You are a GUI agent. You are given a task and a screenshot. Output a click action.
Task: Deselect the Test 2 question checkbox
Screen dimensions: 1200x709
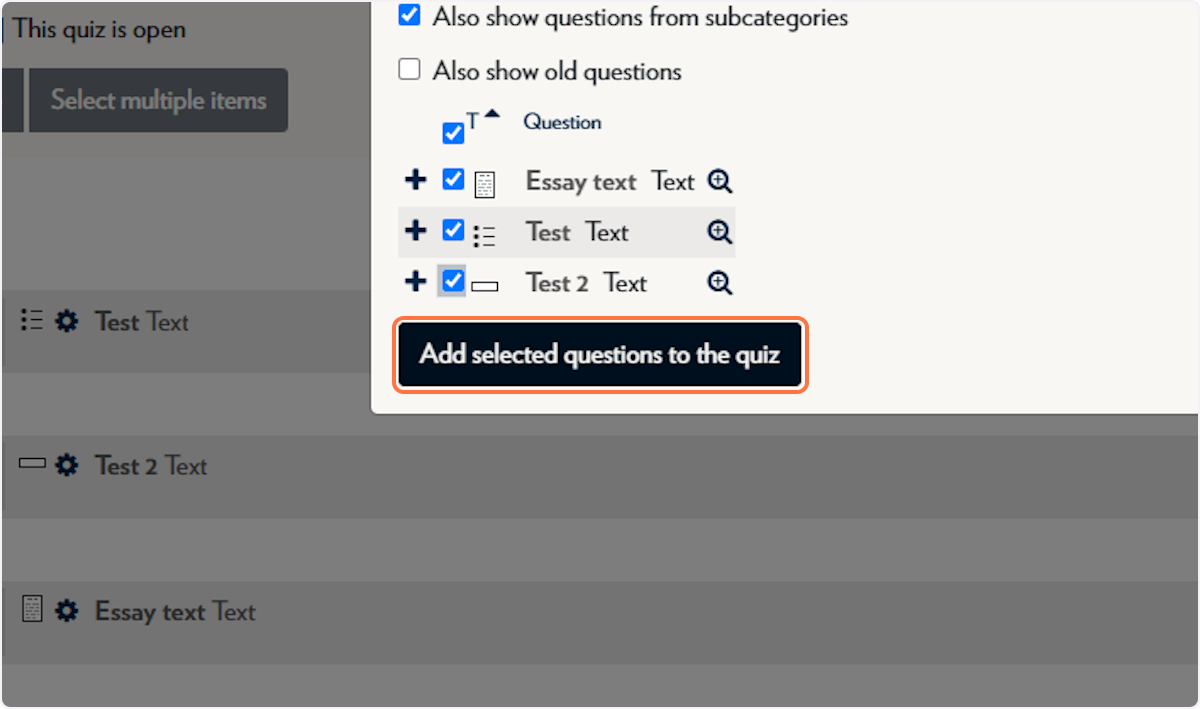453,281
